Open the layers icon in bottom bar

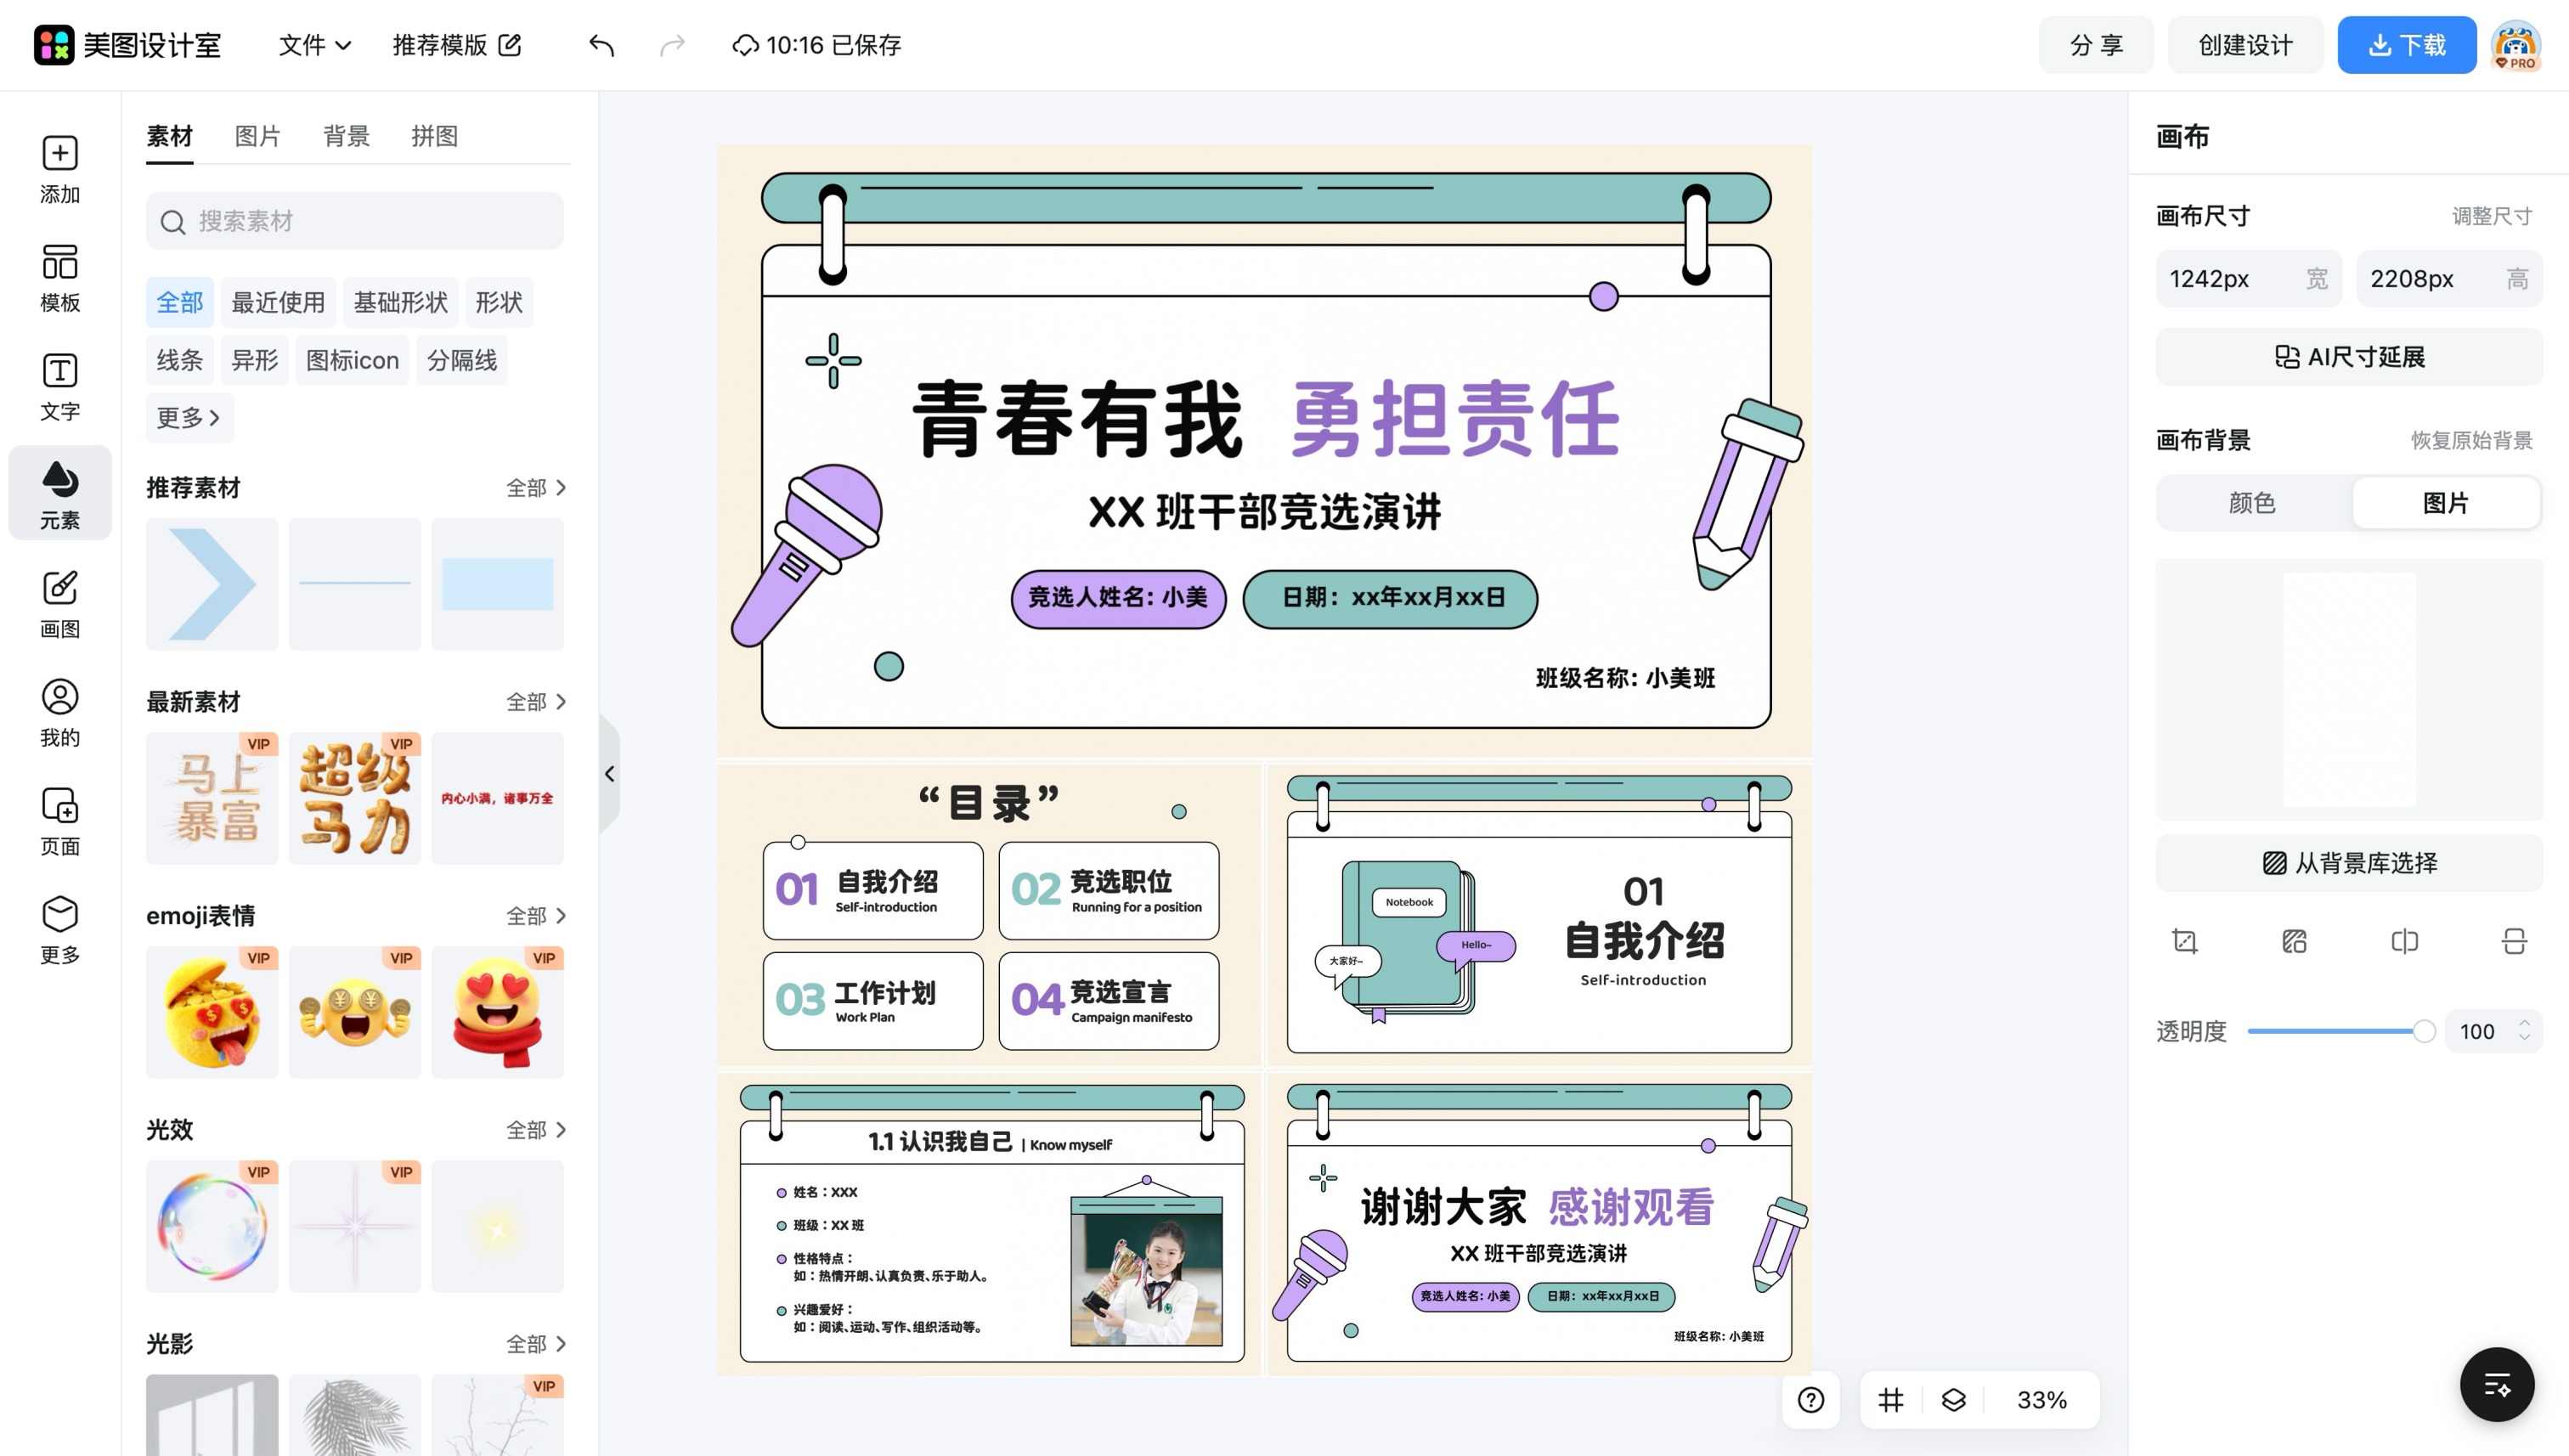point(1953,1400)
